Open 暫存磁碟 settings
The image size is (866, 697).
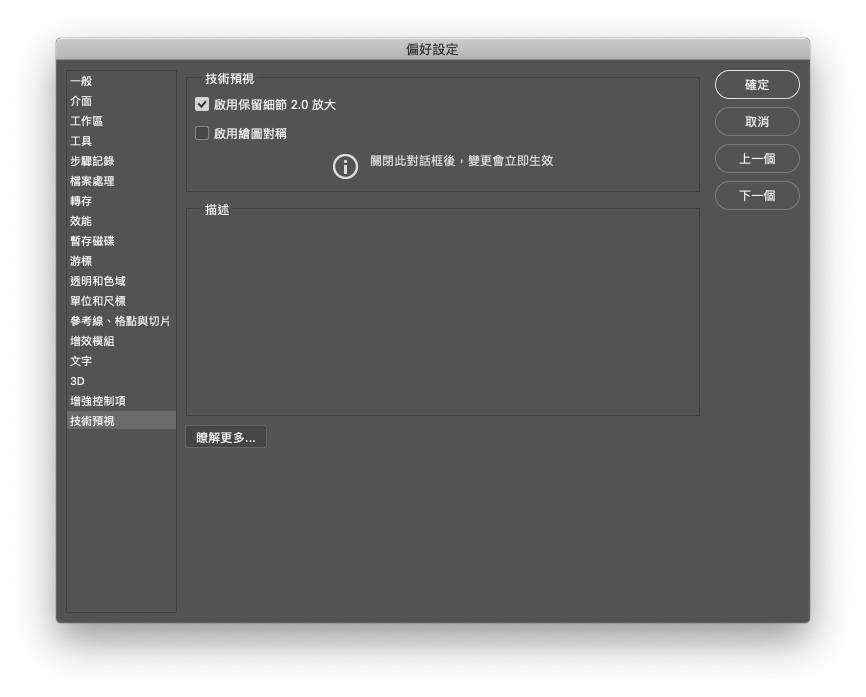92,241
